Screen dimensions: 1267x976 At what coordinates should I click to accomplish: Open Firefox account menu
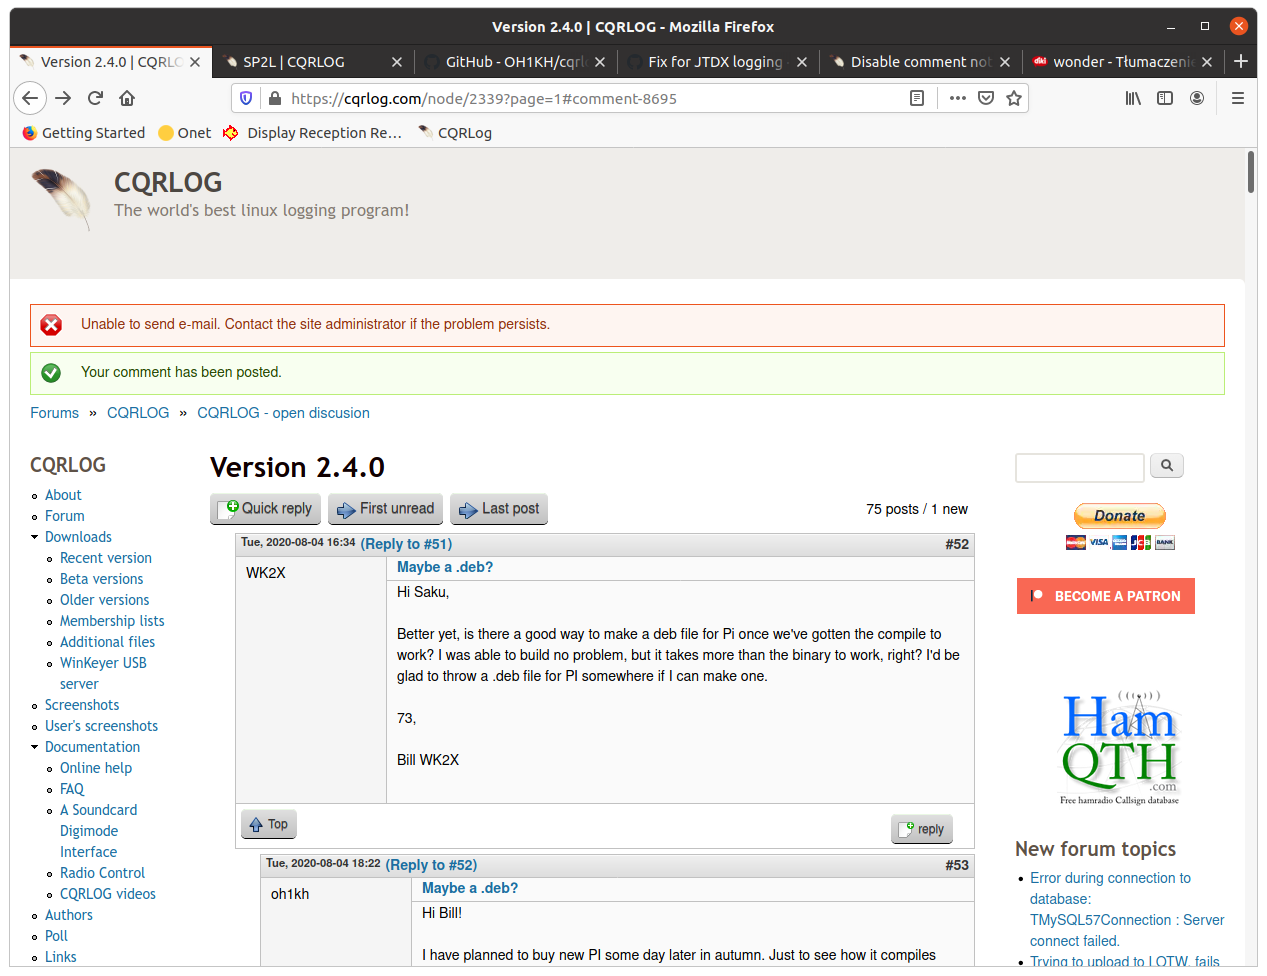[1197, 98]
